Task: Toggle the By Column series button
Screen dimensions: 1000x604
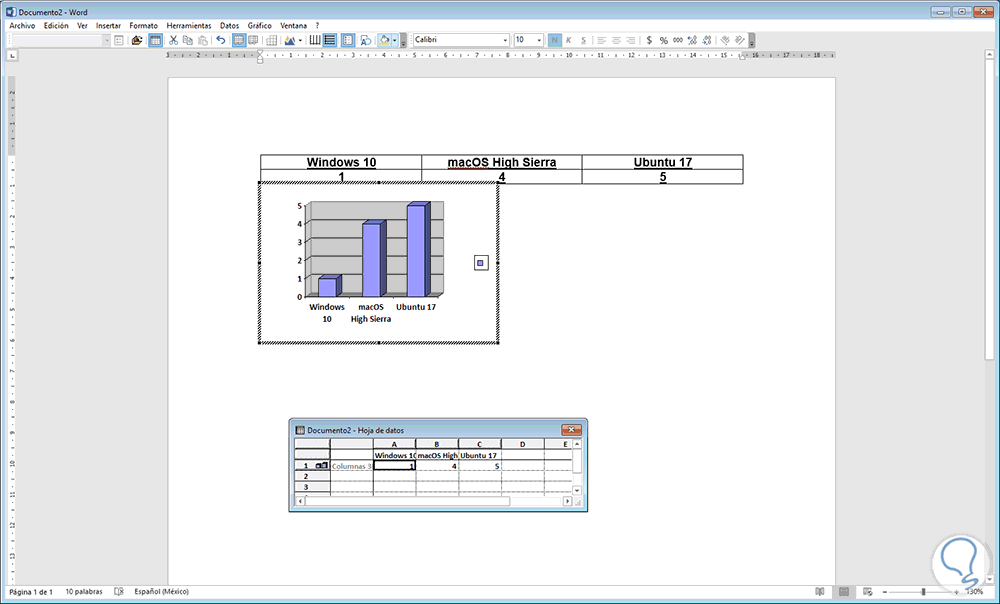Action: coord(253,40)
